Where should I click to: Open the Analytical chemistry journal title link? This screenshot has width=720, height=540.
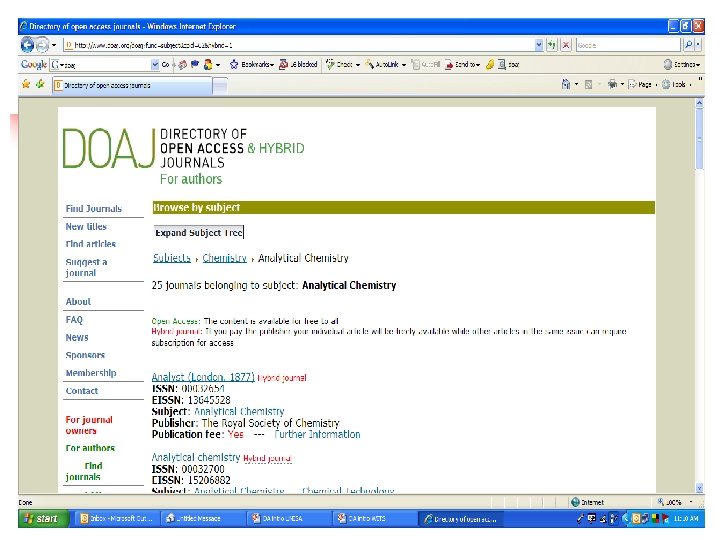196,457
